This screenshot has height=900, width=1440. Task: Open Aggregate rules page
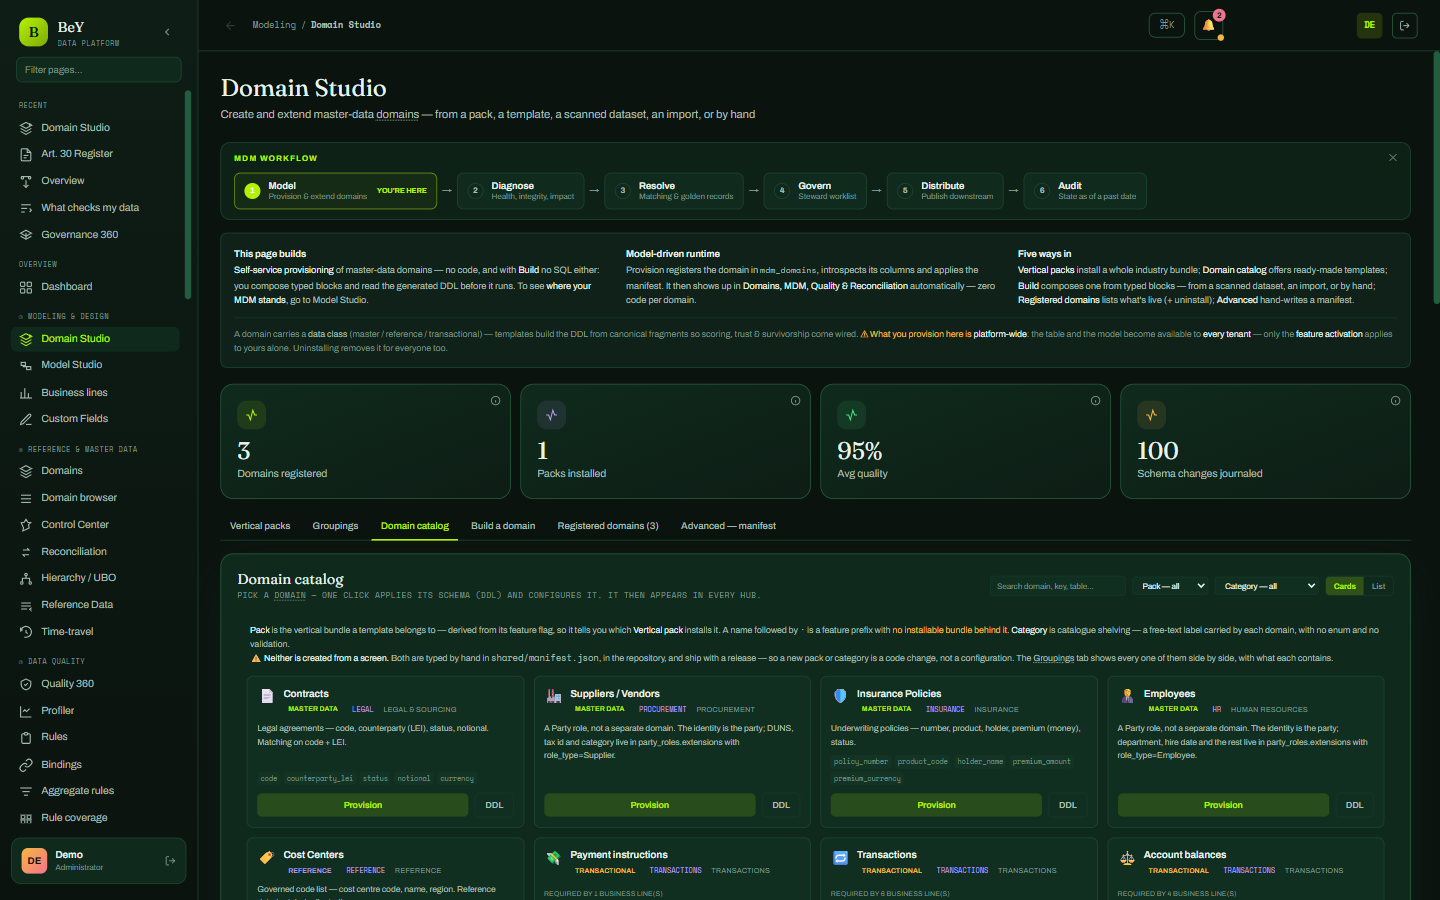click(x=96, y=791)
